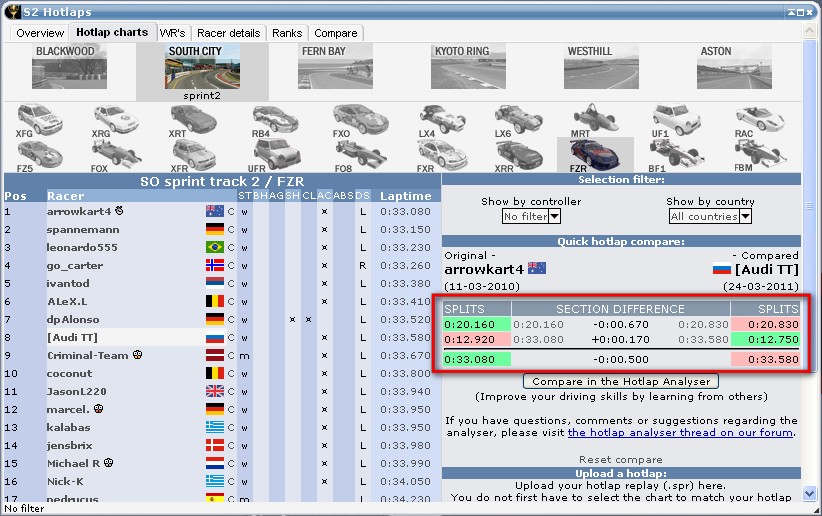Viewport: 822px width, 516px height.
Task: Click racer name Nick-K
Action: 65,481
